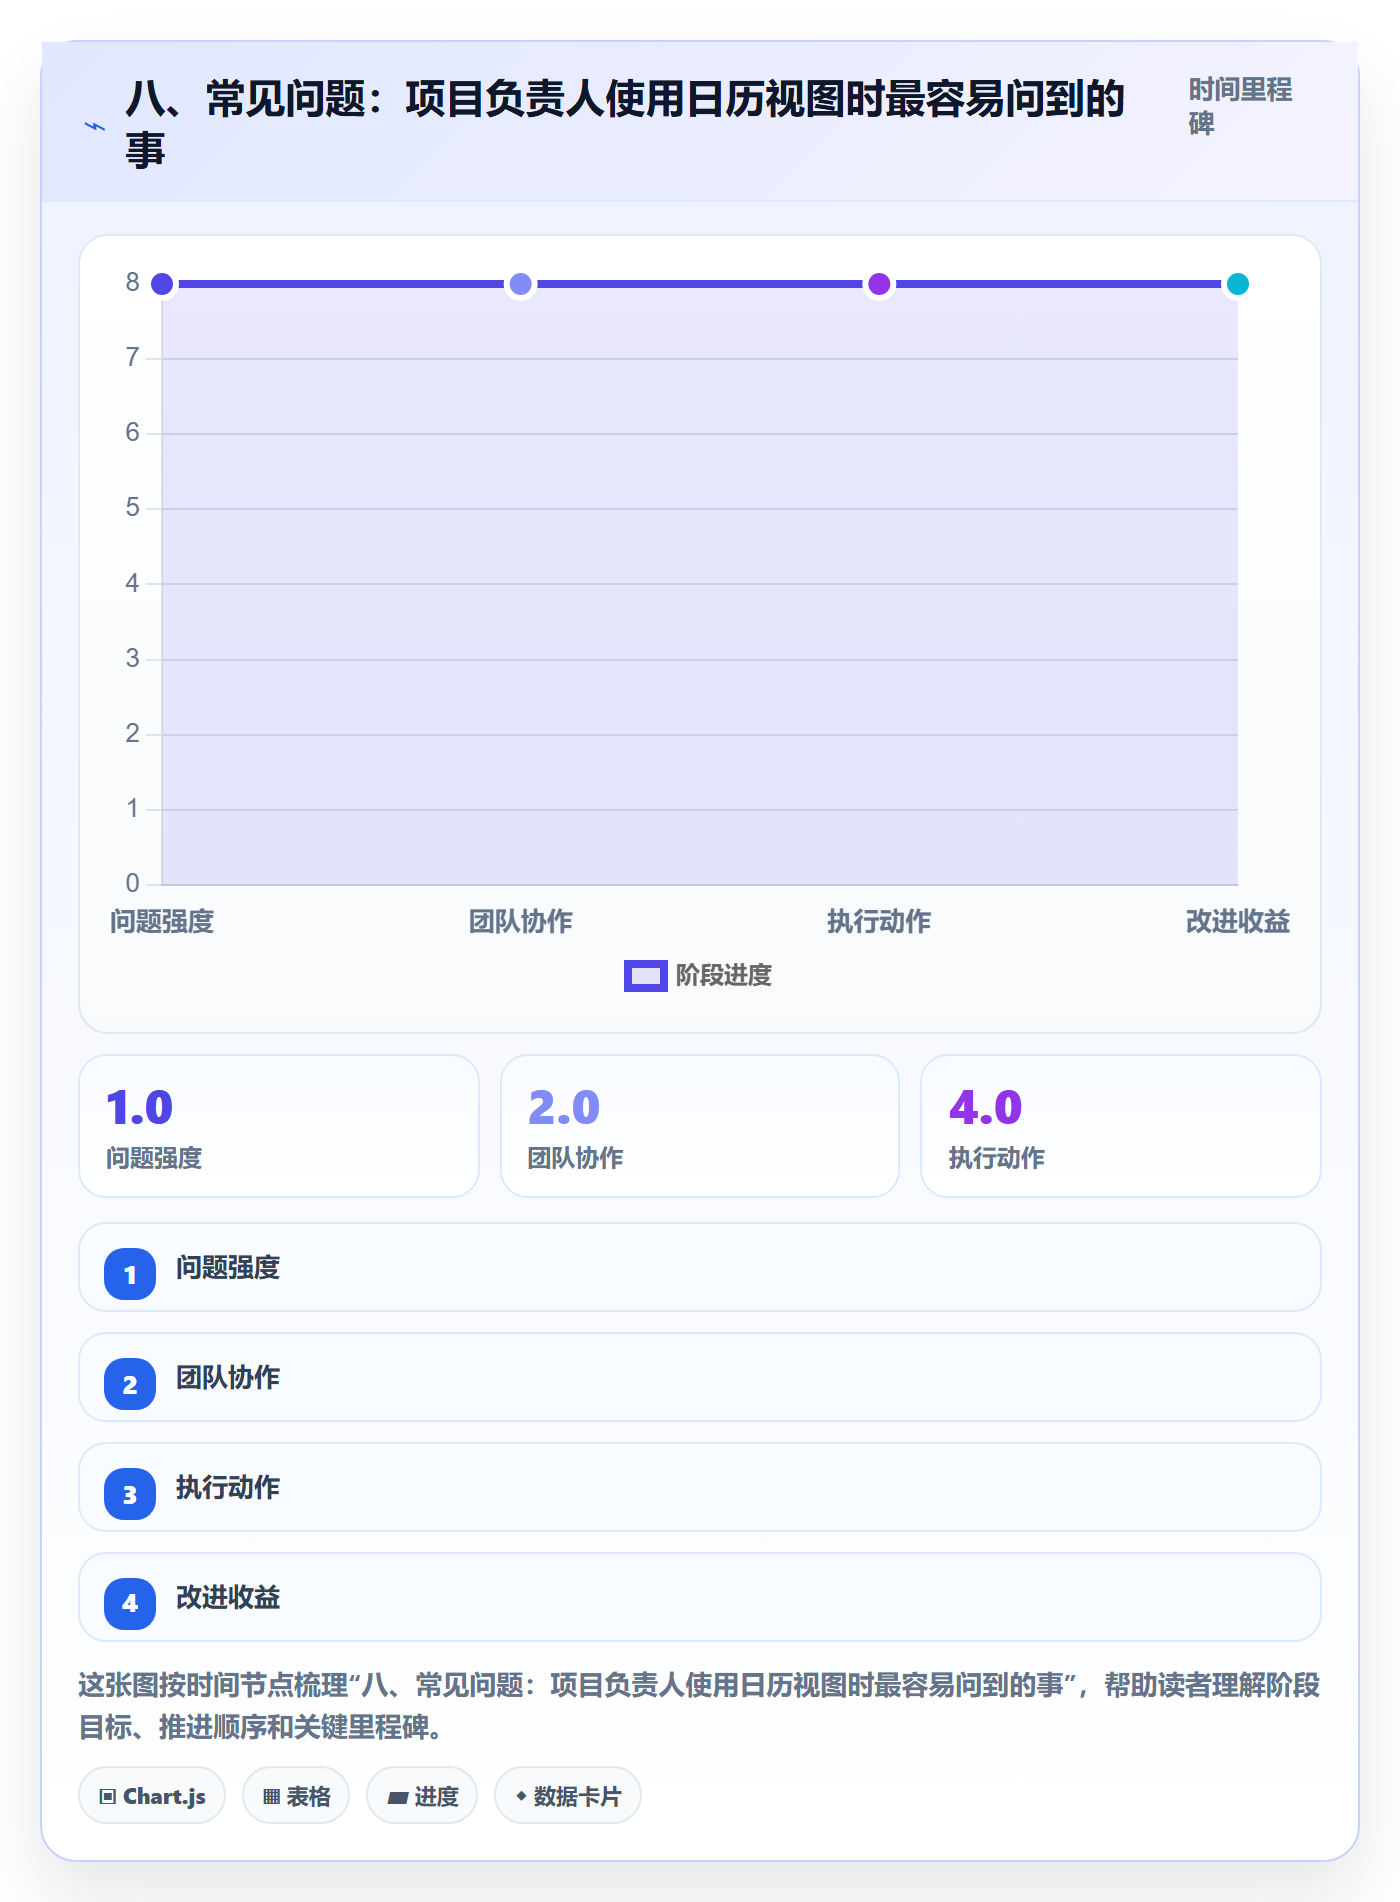The height and width of the screenshot is (1902, 1400).
Task: Click the cyan 改进收益 data point
Action: coord(1238,284)
